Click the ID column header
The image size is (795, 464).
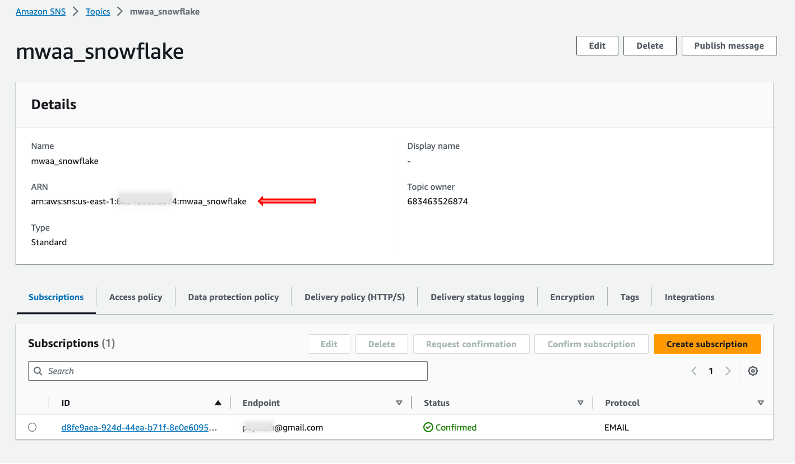click(65, 403)
